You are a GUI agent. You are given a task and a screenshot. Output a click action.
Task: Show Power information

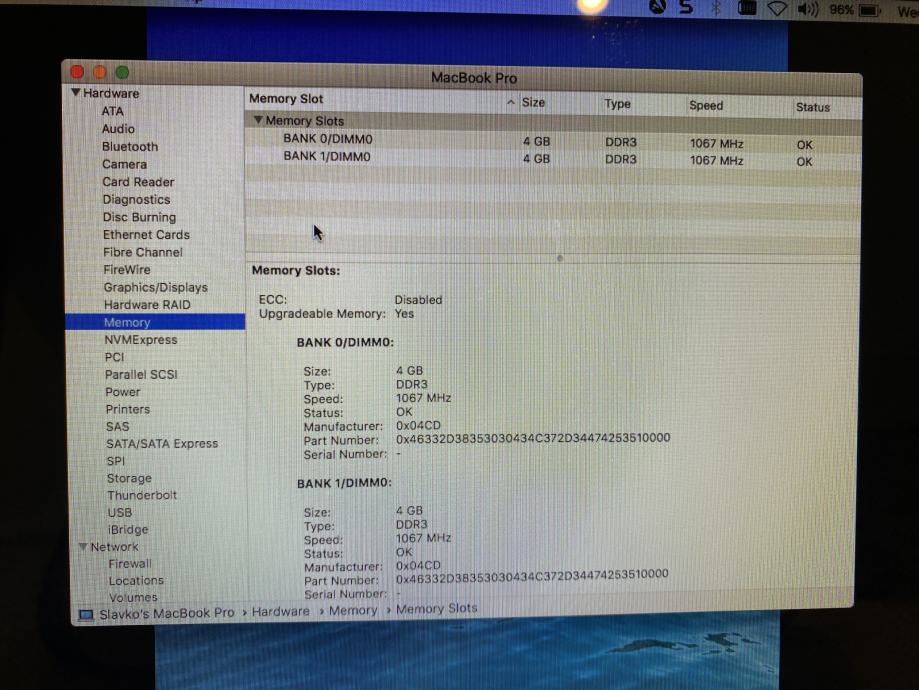122,392
